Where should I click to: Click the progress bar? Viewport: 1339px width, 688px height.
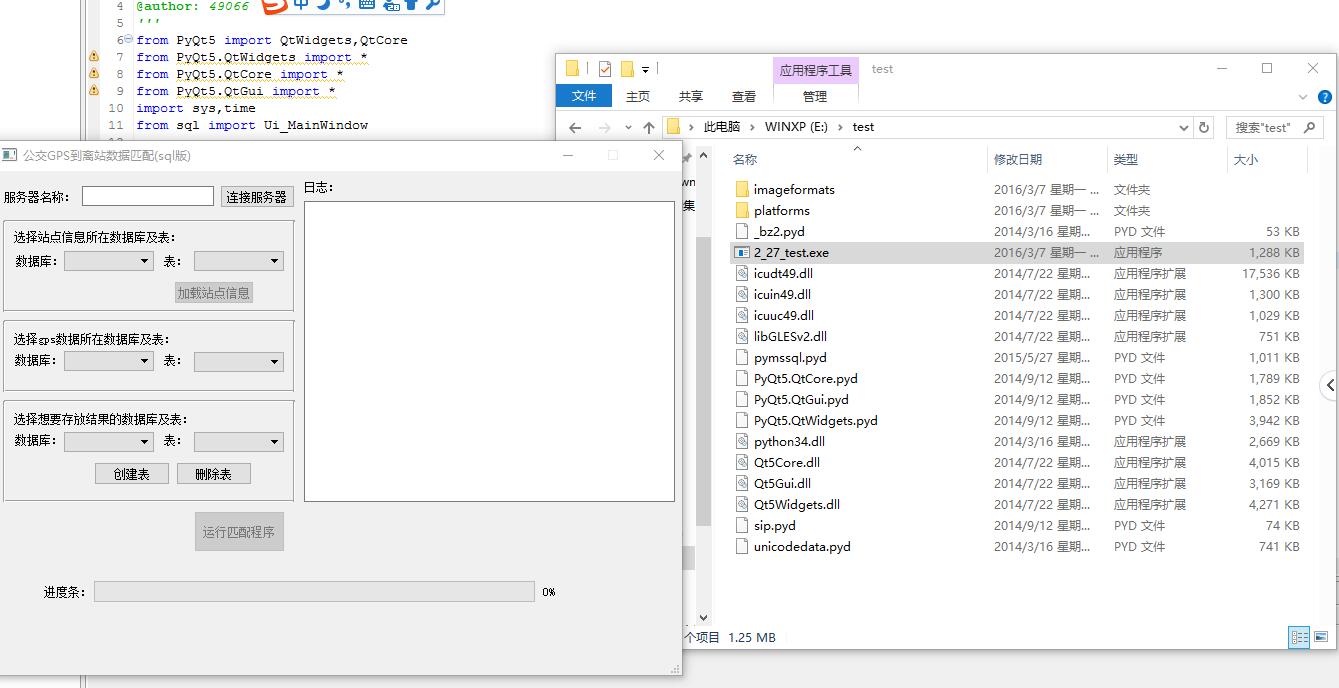click(313, 592)
